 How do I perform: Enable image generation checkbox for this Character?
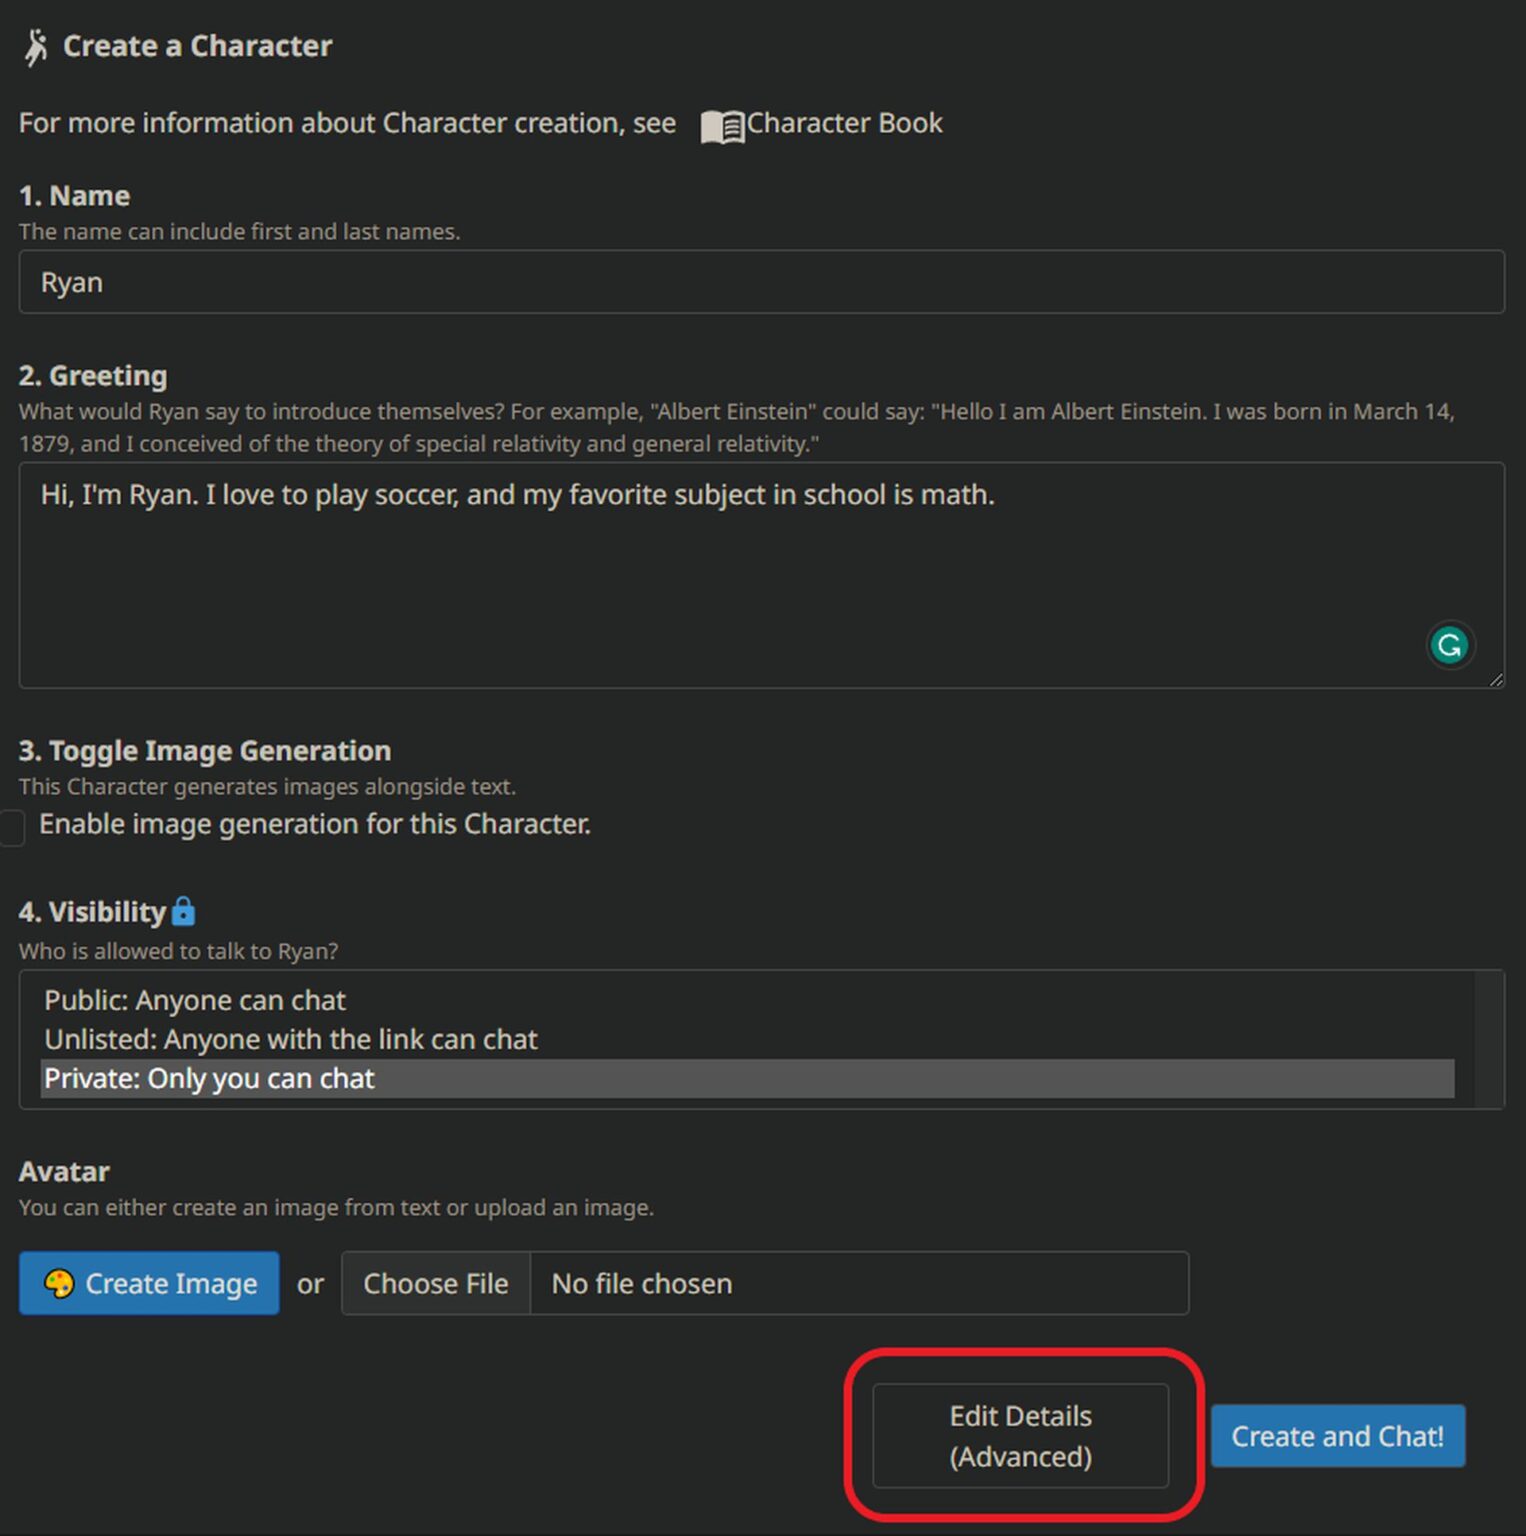coord(12,827)
